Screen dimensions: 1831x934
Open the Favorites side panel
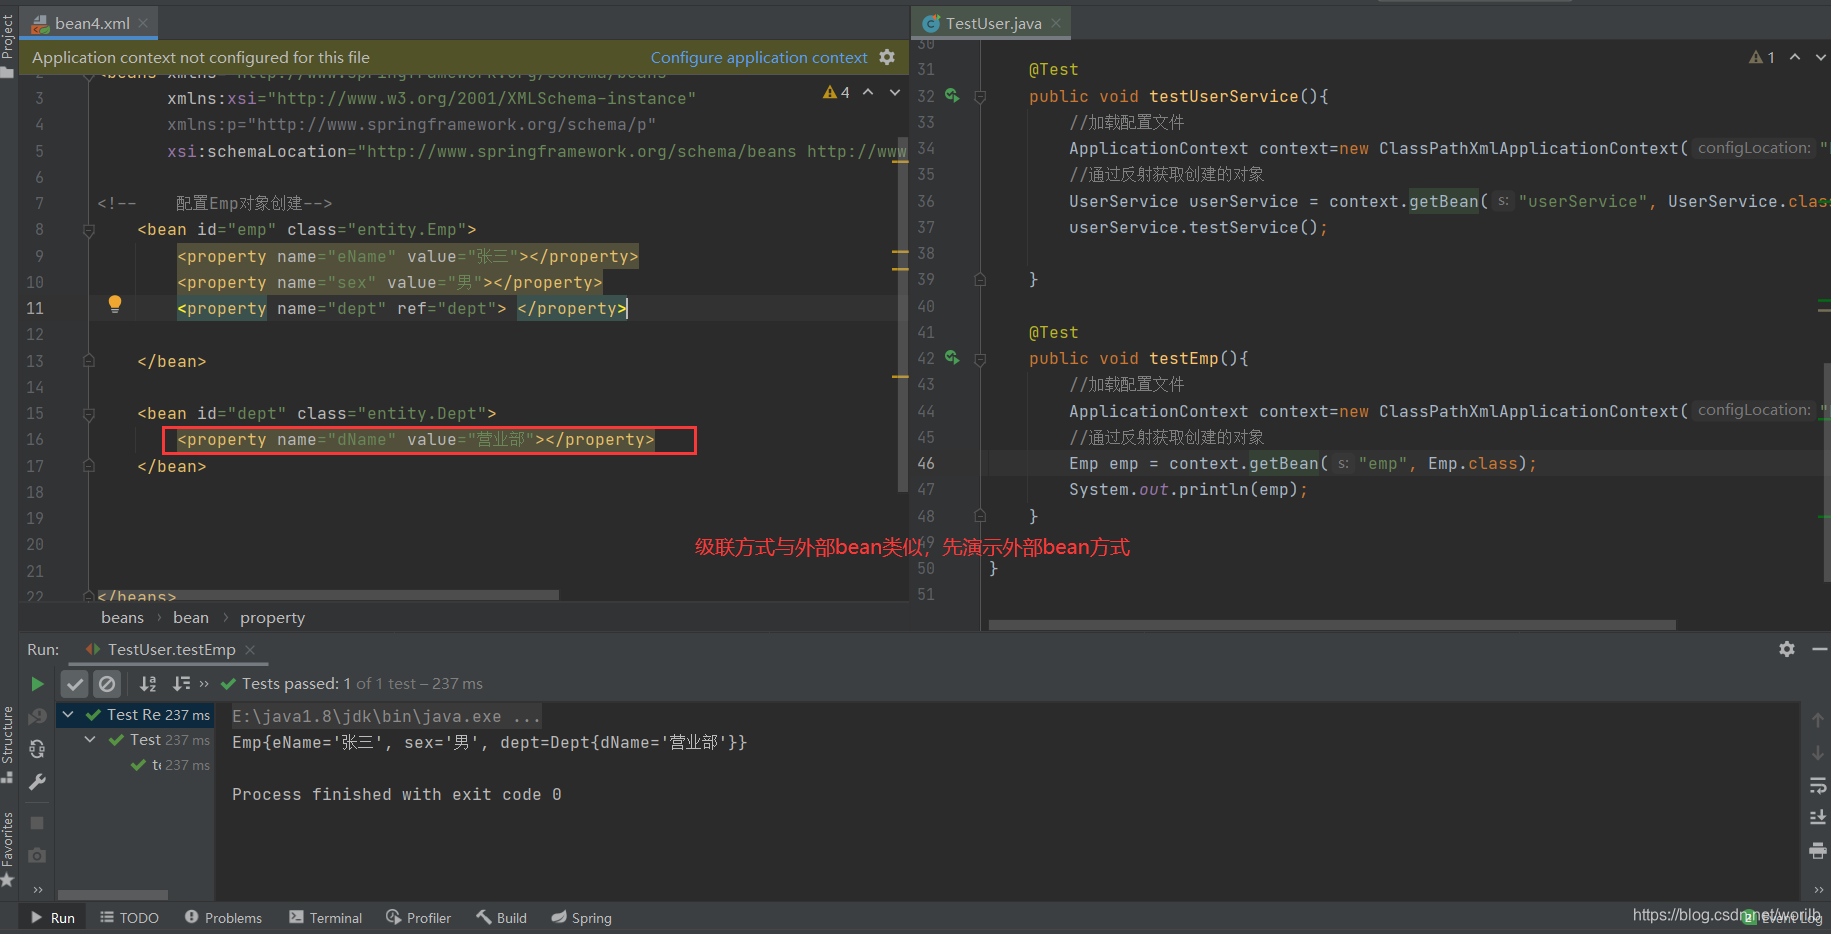click(x=8, y=848)
